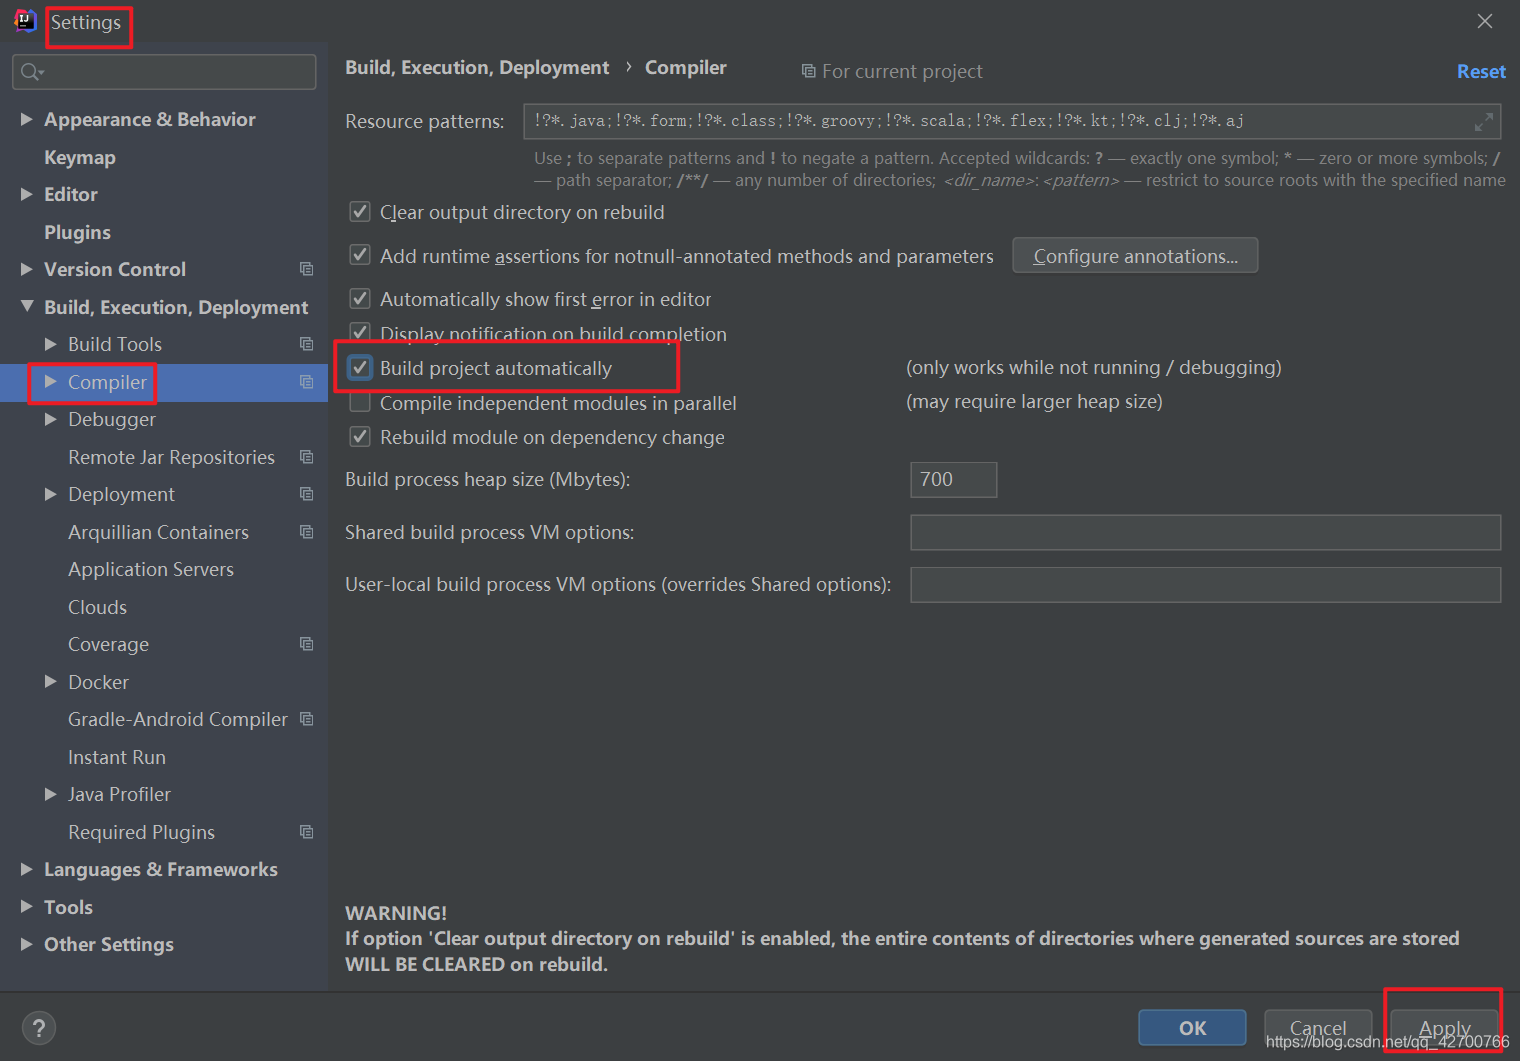Enable Compile independent modules in parallel
1520x1061 pixels.
tap(360, 402)
